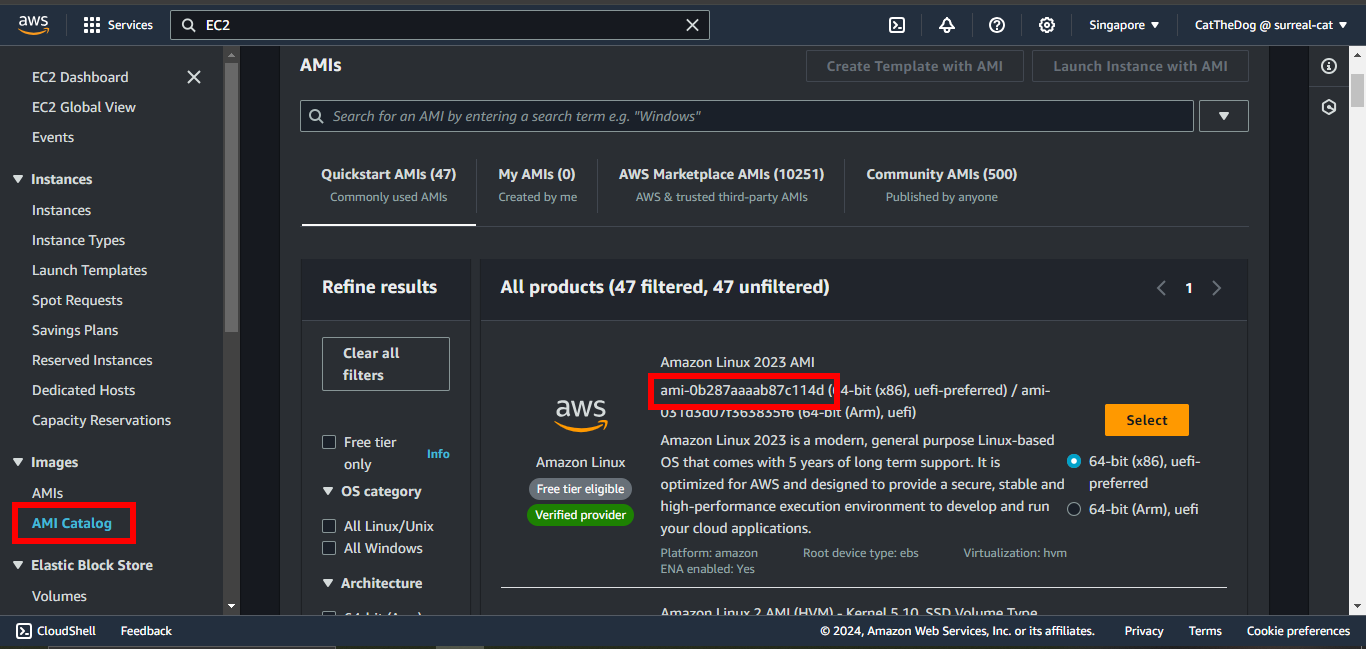Open the settings gear icon
This screenshot has height=649, width=1366.
coord(1047,25)
